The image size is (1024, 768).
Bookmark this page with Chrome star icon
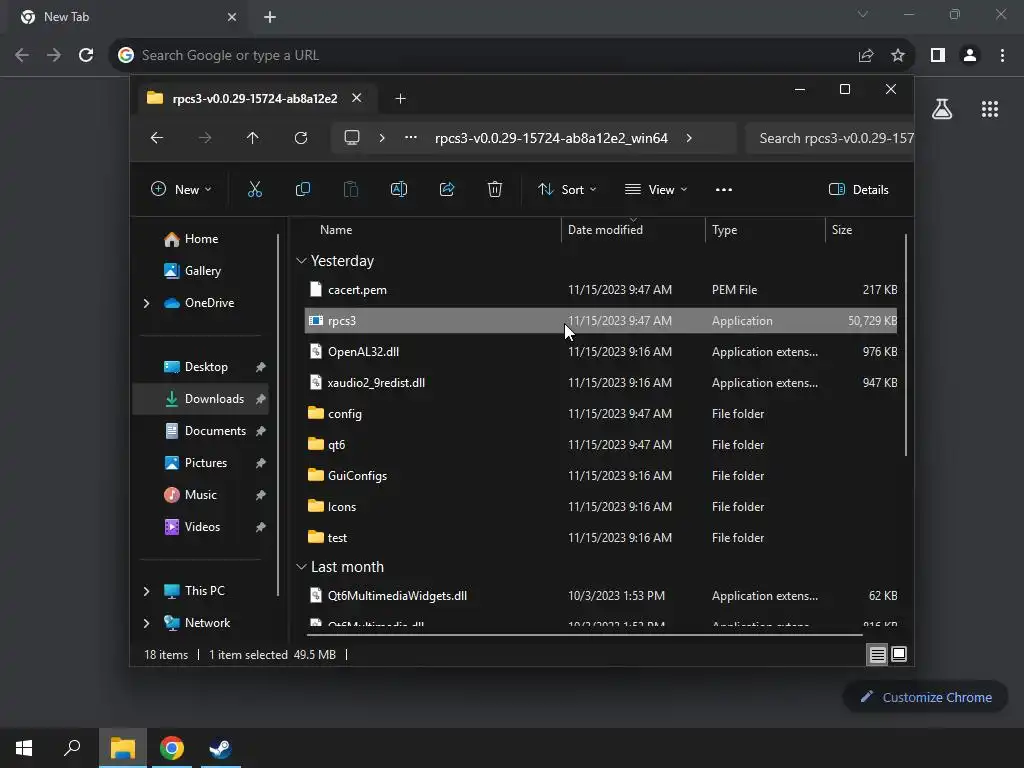[x=898, y=56]
